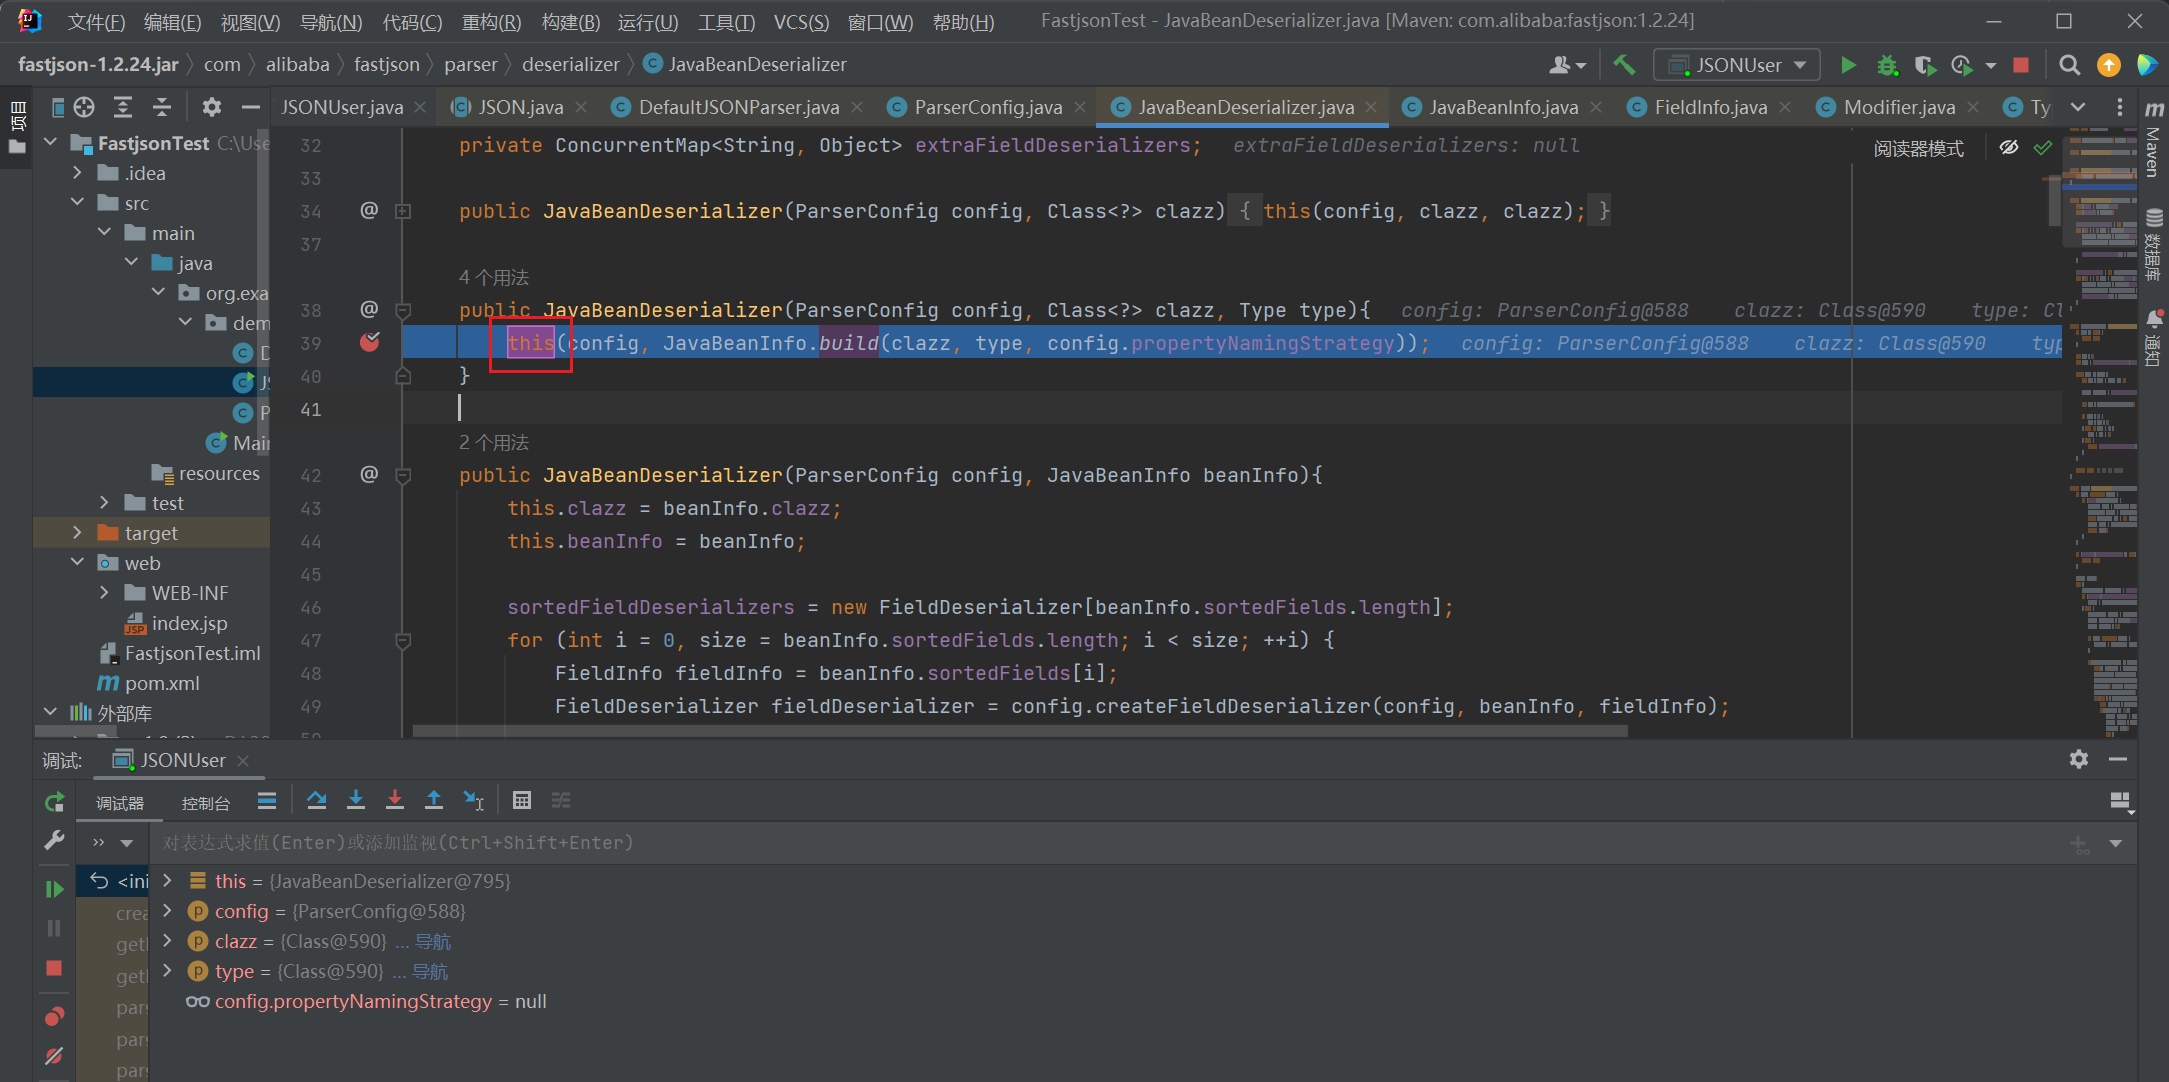
Task: Toggle the breakpoint on line 39
Action: [370, 343]
